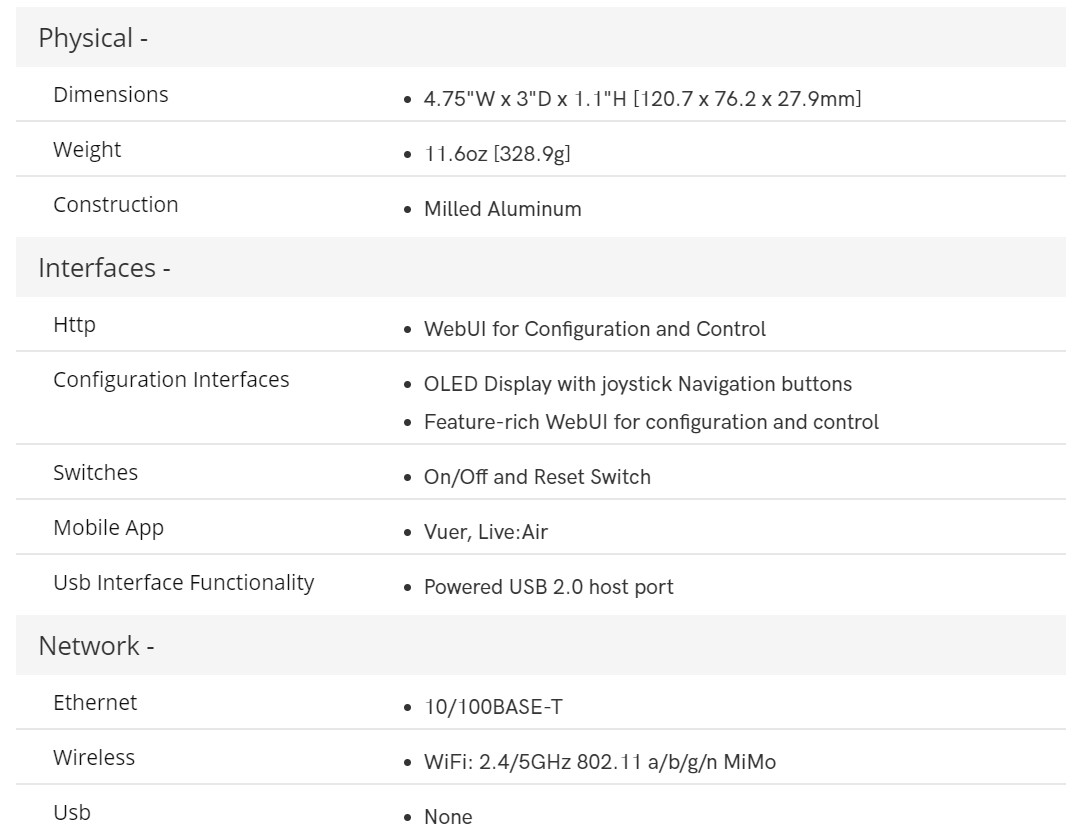Select the Weight row label
This screenshot has height=832, width=1090.
coord(87,149)
